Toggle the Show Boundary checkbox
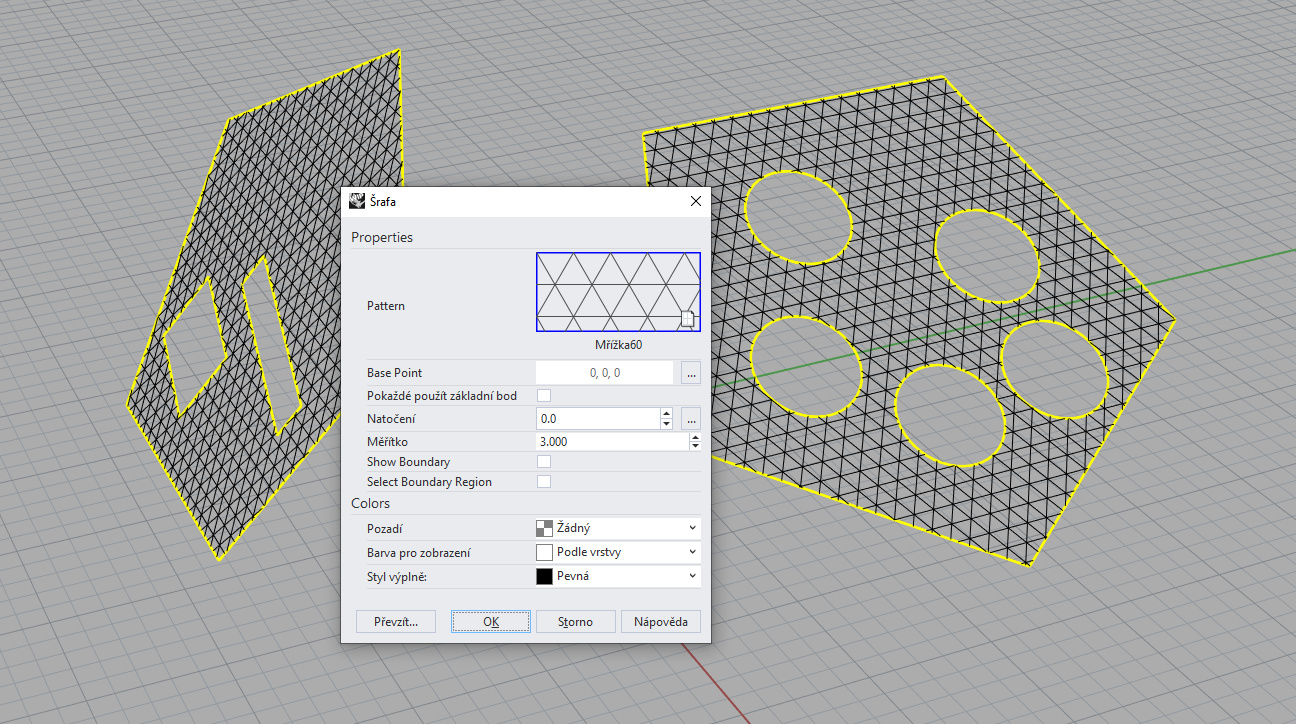1296x724 pixels. (544, 462)
